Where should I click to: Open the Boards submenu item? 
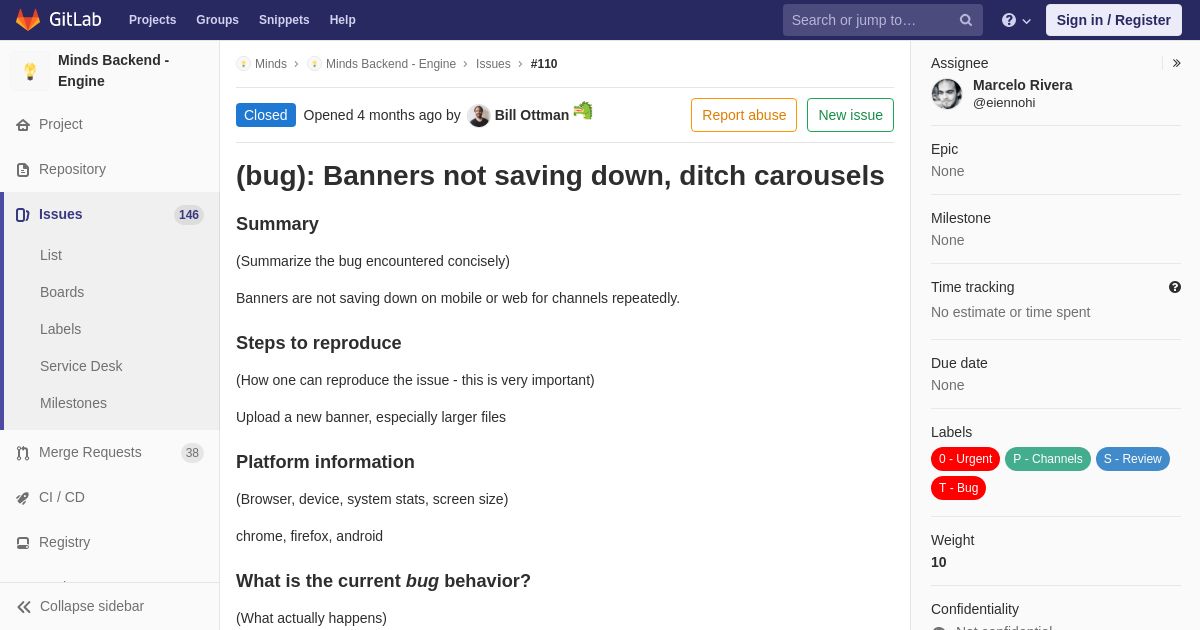click(62, 292)
